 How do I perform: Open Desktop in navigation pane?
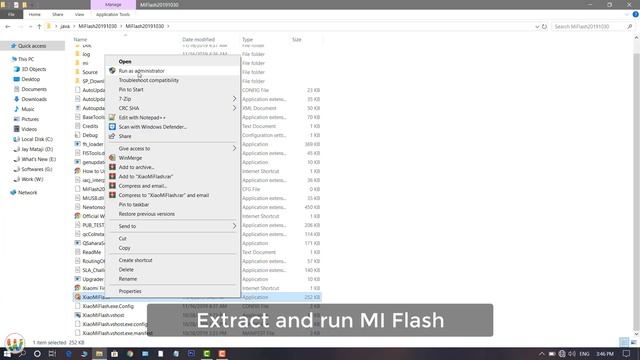(31, 79)
